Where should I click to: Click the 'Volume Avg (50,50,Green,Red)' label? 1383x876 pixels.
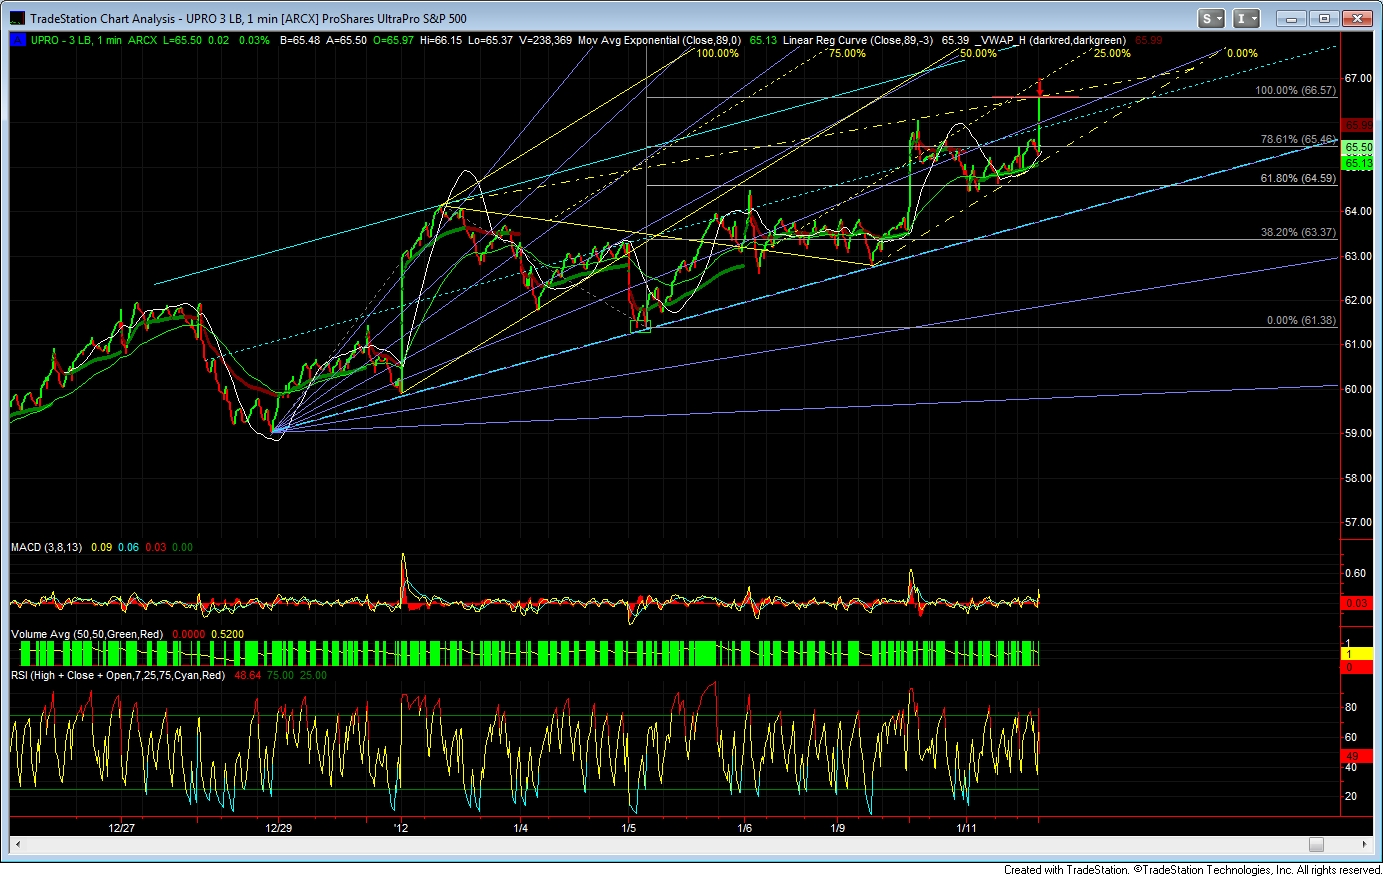click(87, 634)
